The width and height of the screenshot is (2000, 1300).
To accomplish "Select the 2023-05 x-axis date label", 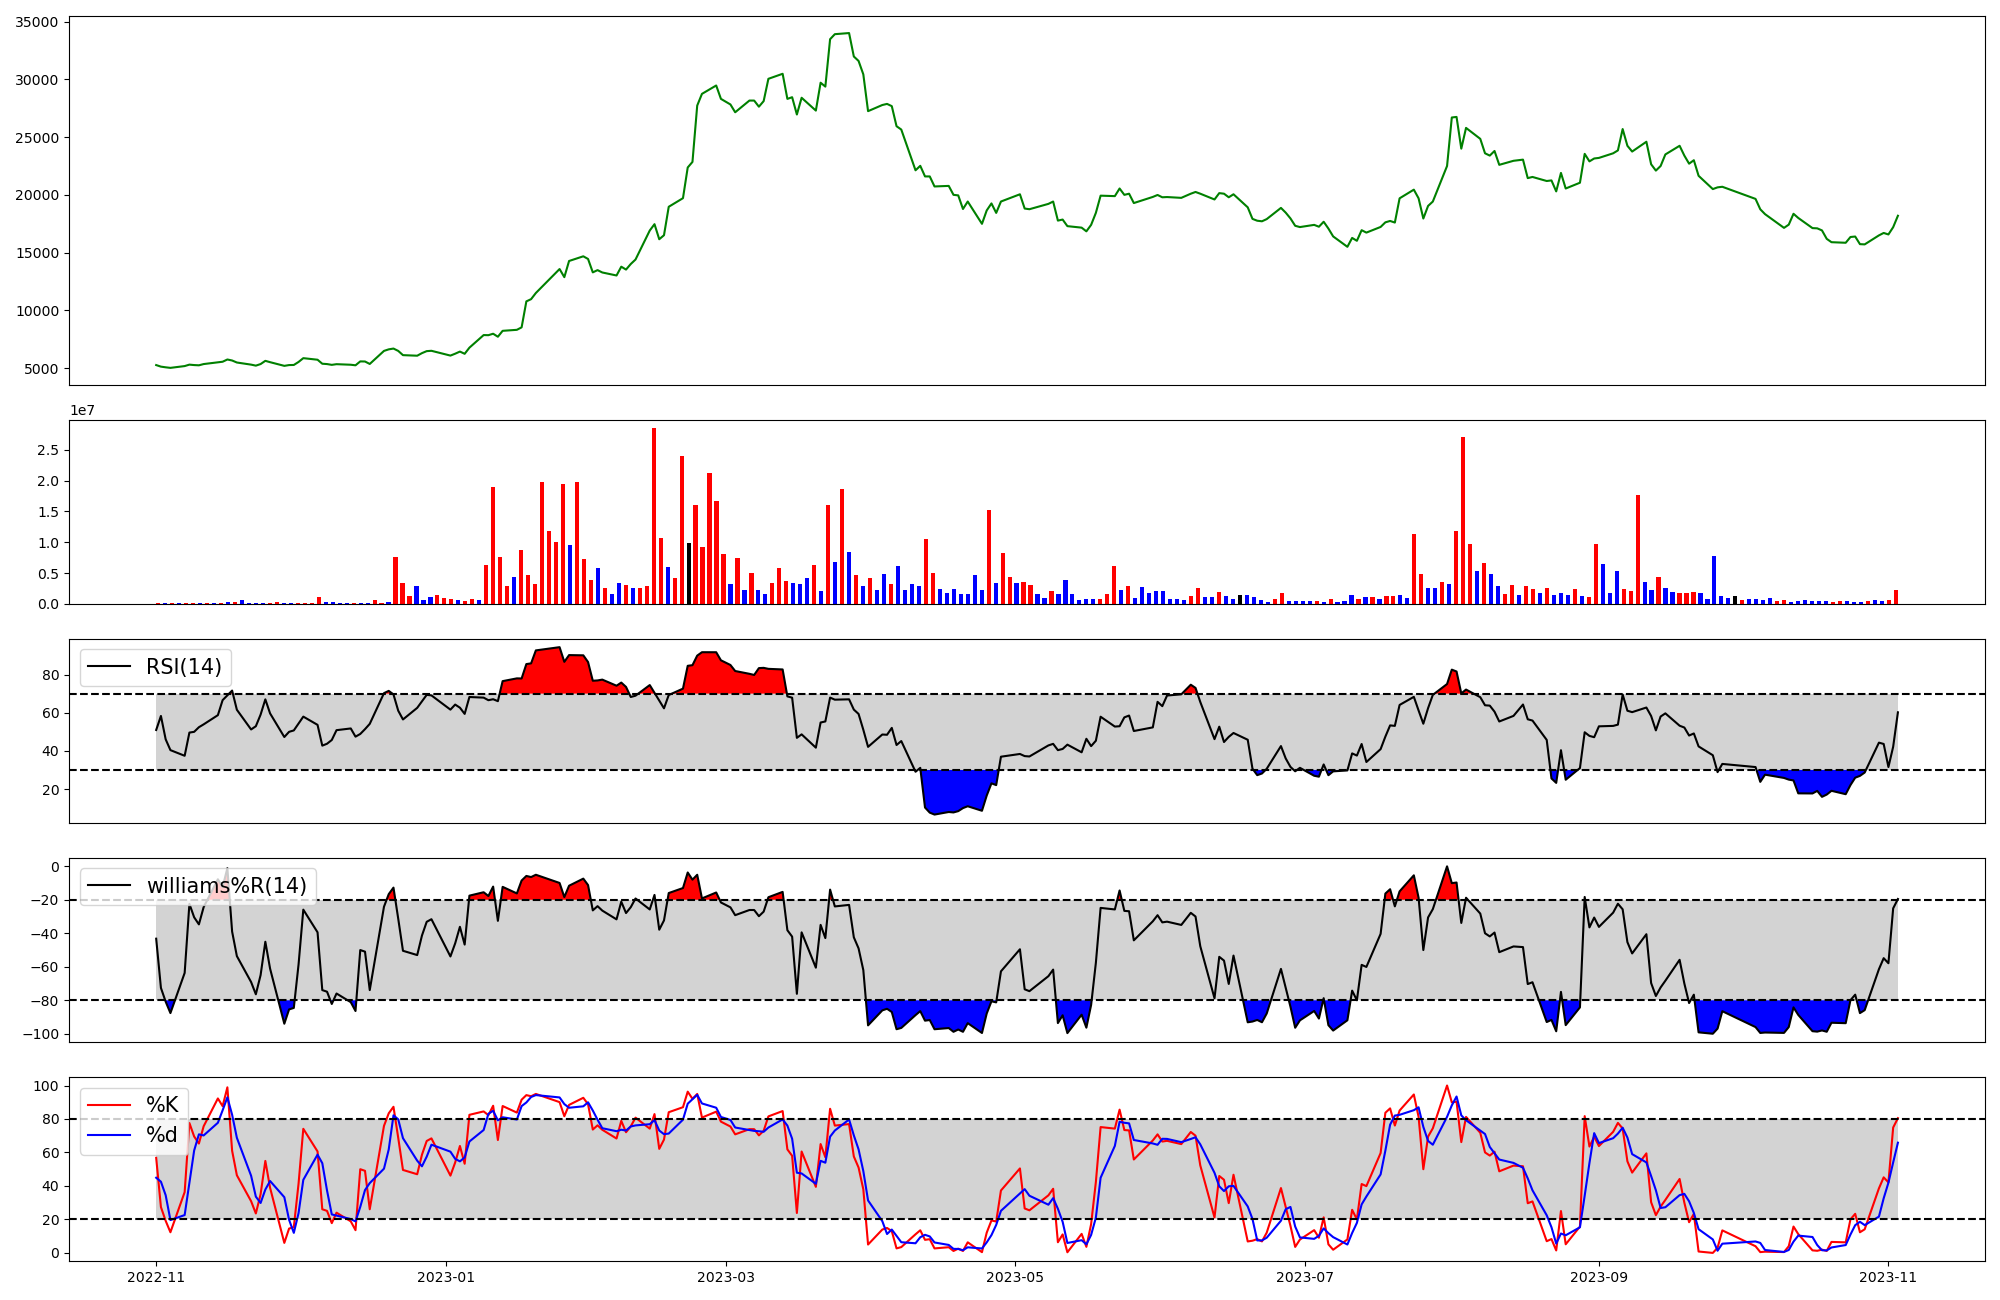I will pyautogui.click(x=1015, y=1277).
